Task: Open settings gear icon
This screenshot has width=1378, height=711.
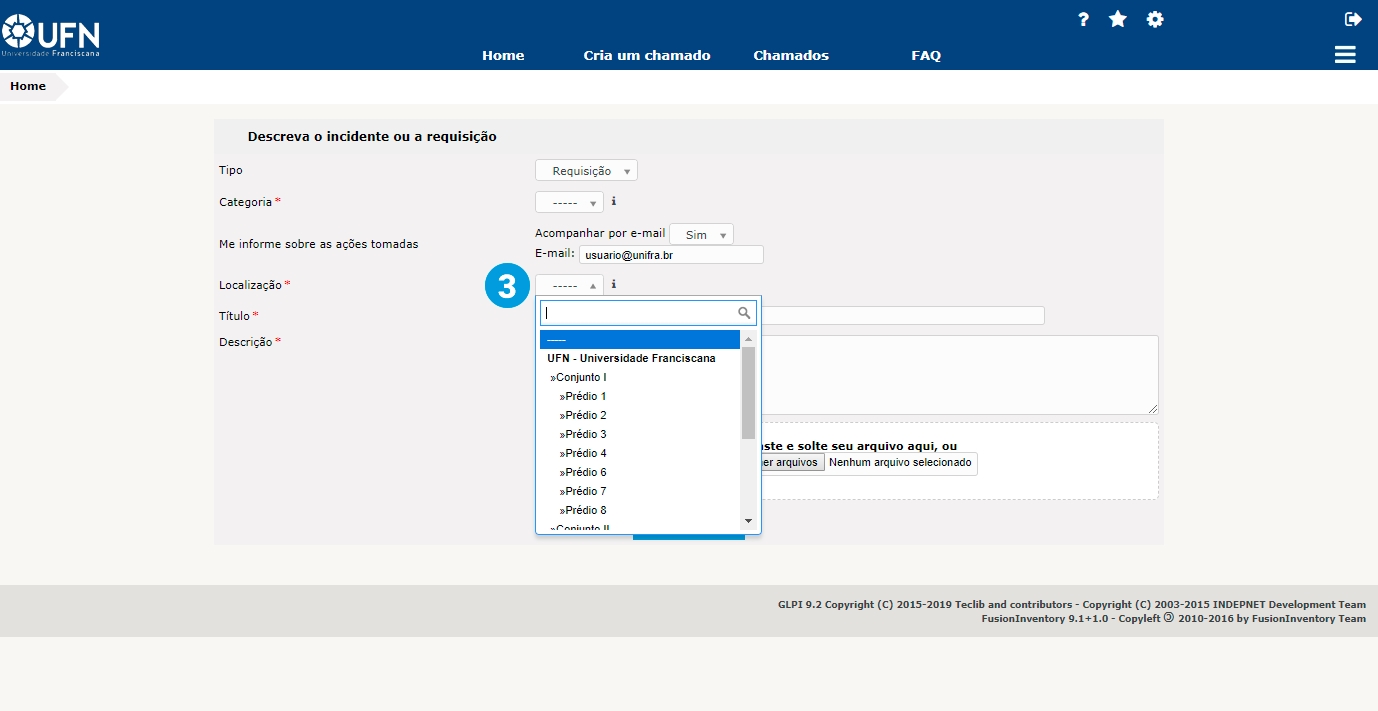Action: coord(1155,19)
